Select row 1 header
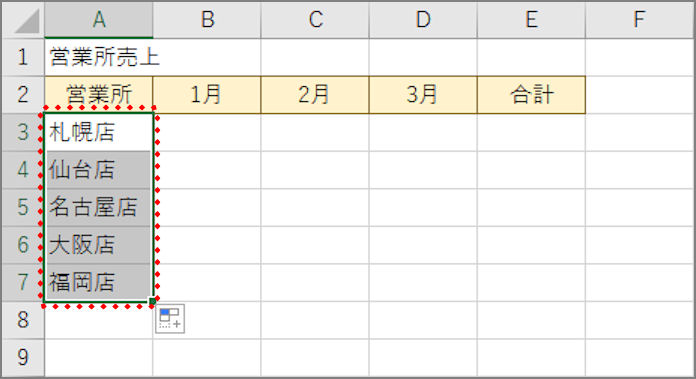This screenshot has width=696, height=379. coord(23,57)
